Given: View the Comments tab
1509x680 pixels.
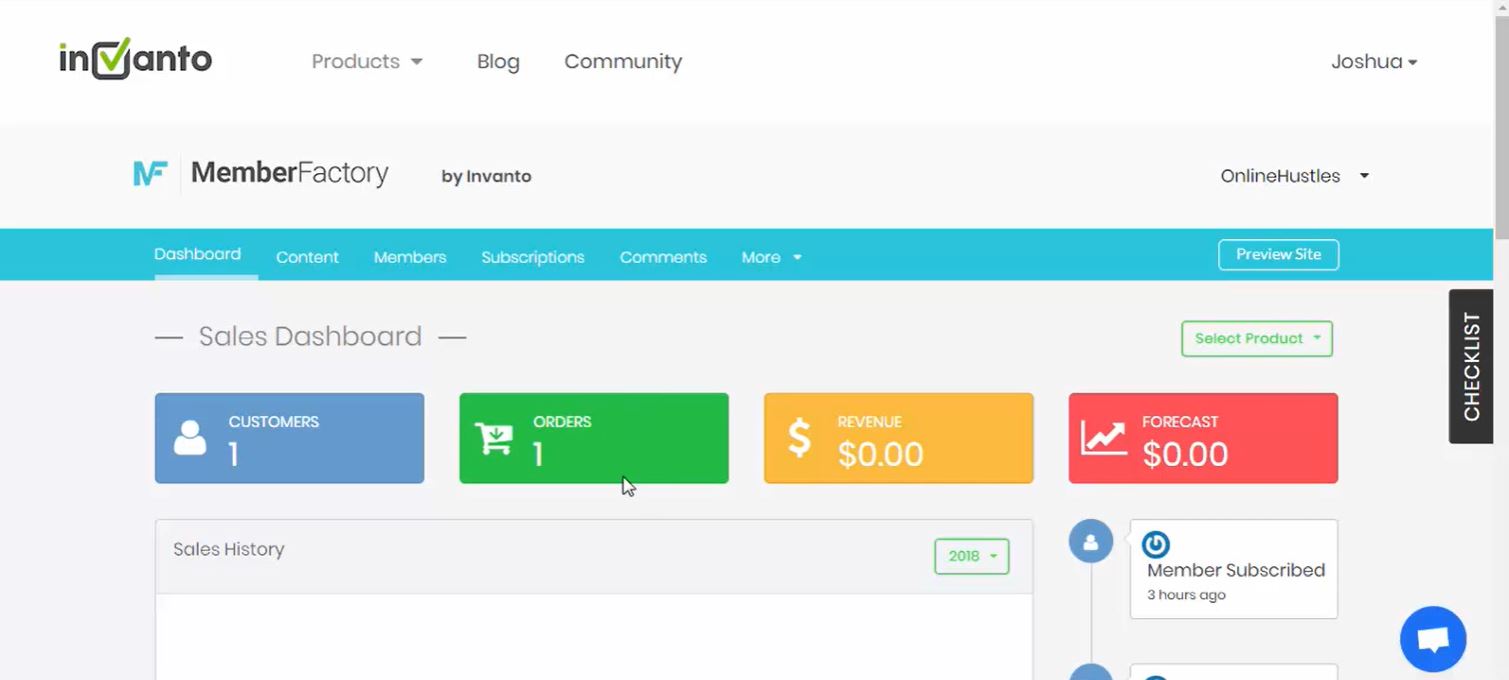Looking at the screenshot, I should coord(663,257).
